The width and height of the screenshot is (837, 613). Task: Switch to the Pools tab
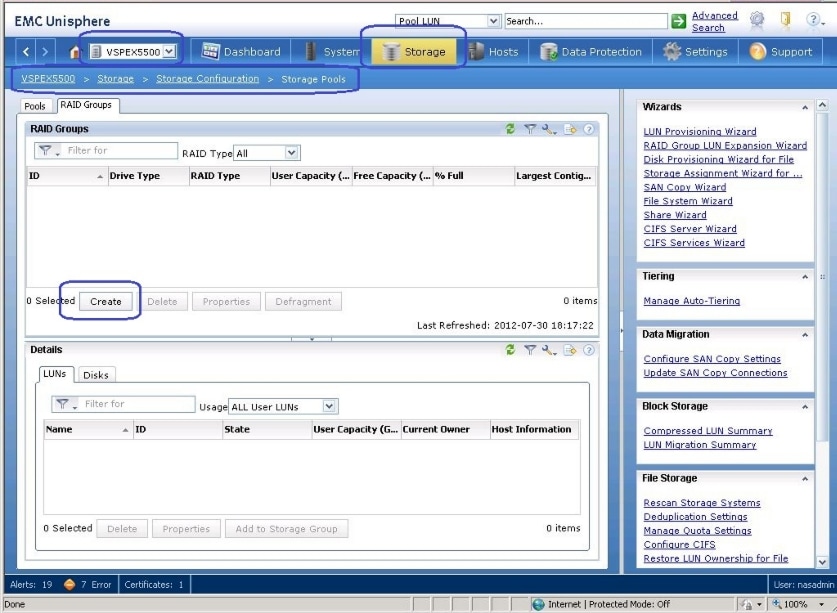click(x=35, y=106)
